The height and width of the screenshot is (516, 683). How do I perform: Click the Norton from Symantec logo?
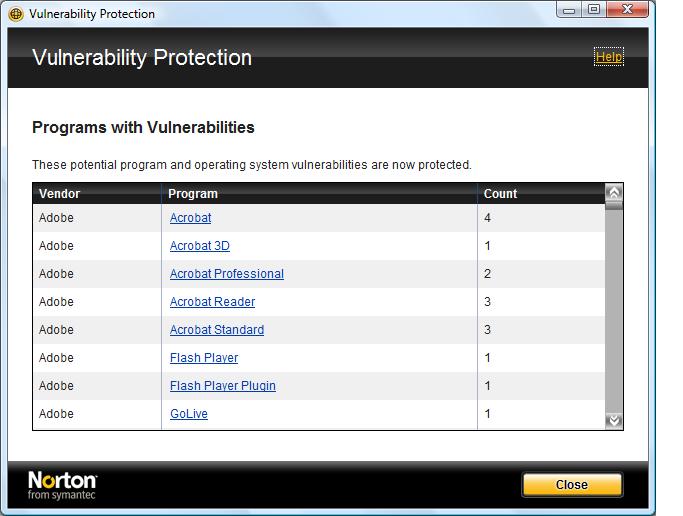click(x=62, y=485)
